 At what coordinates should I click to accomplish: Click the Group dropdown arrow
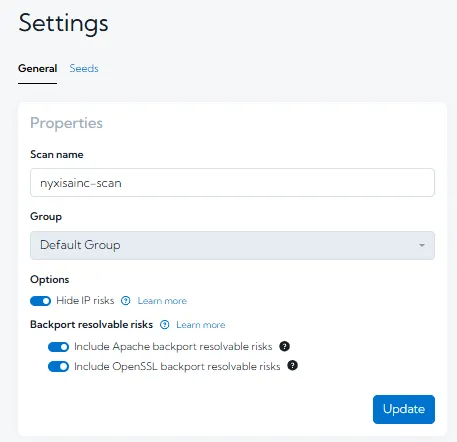[422, 245]
